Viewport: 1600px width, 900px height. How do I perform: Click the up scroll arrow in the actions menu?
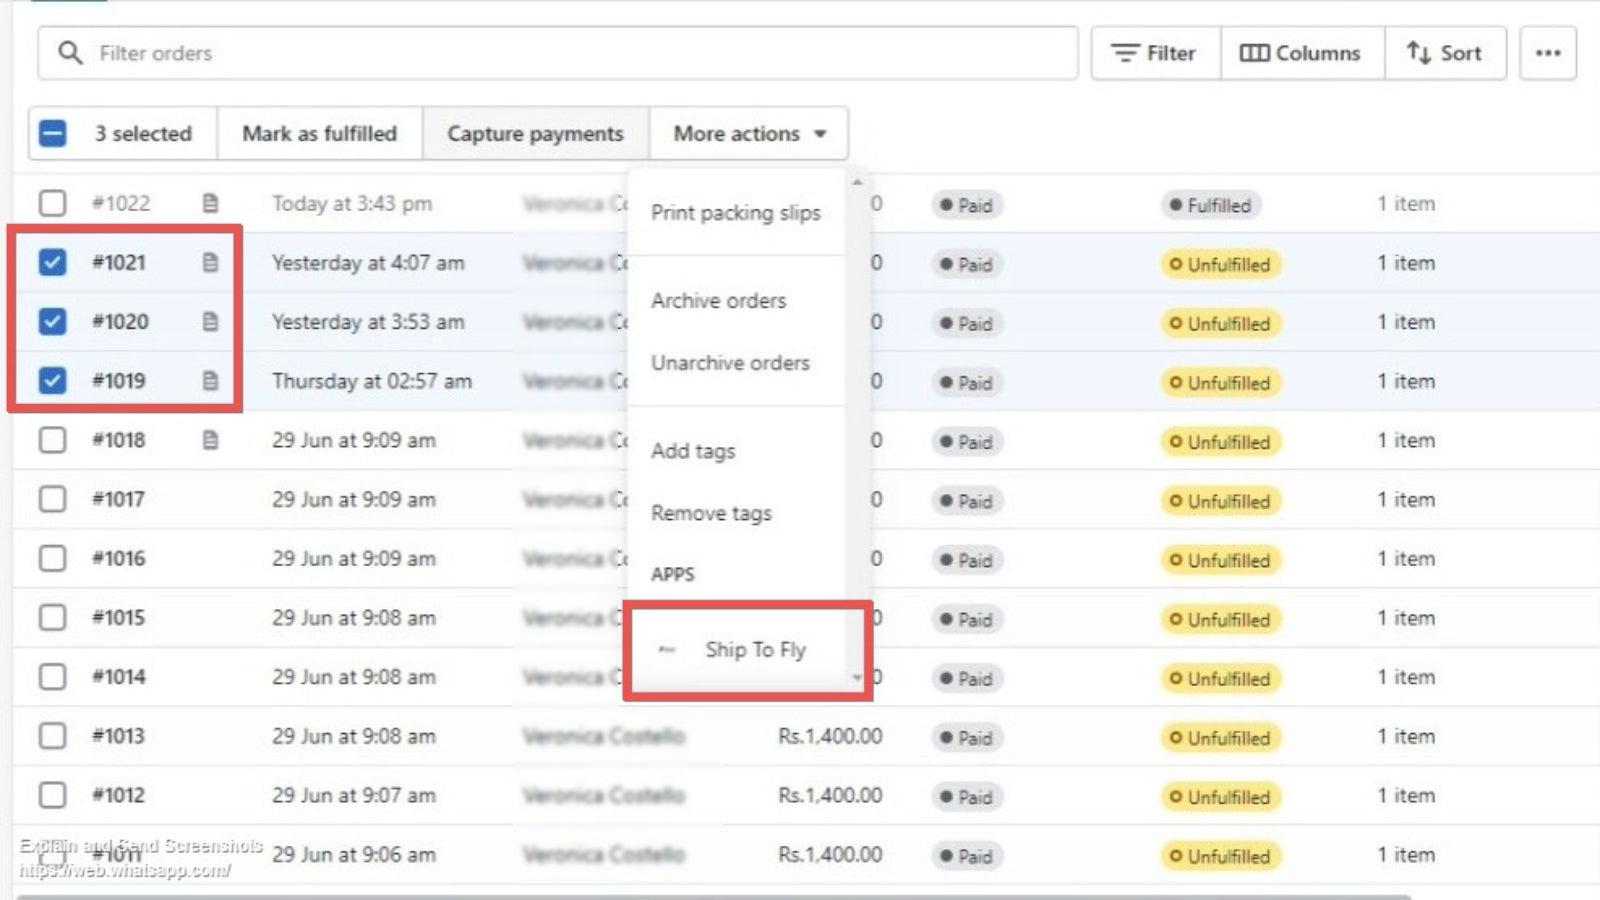[x=858, y=181]
